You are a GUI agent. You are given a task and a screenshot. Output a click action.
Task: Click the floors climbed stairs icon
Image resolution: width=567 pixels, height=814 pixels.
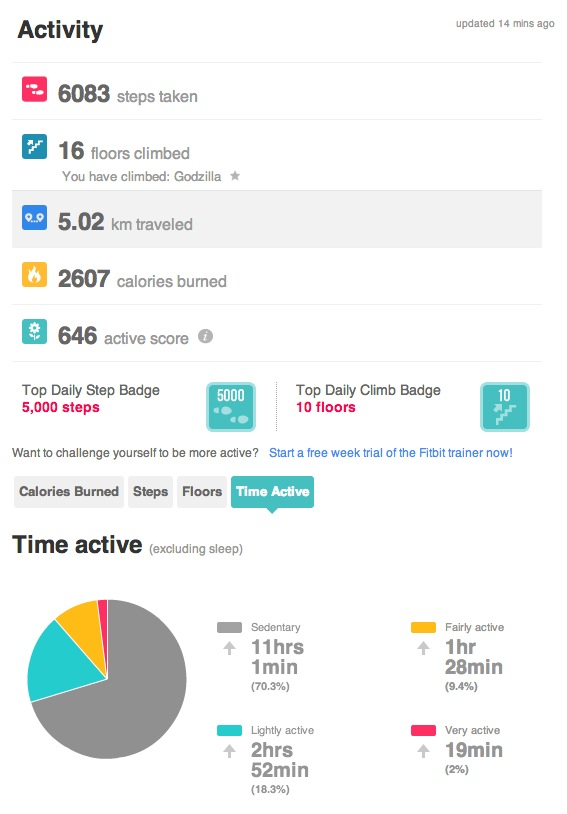pos(34,146)
